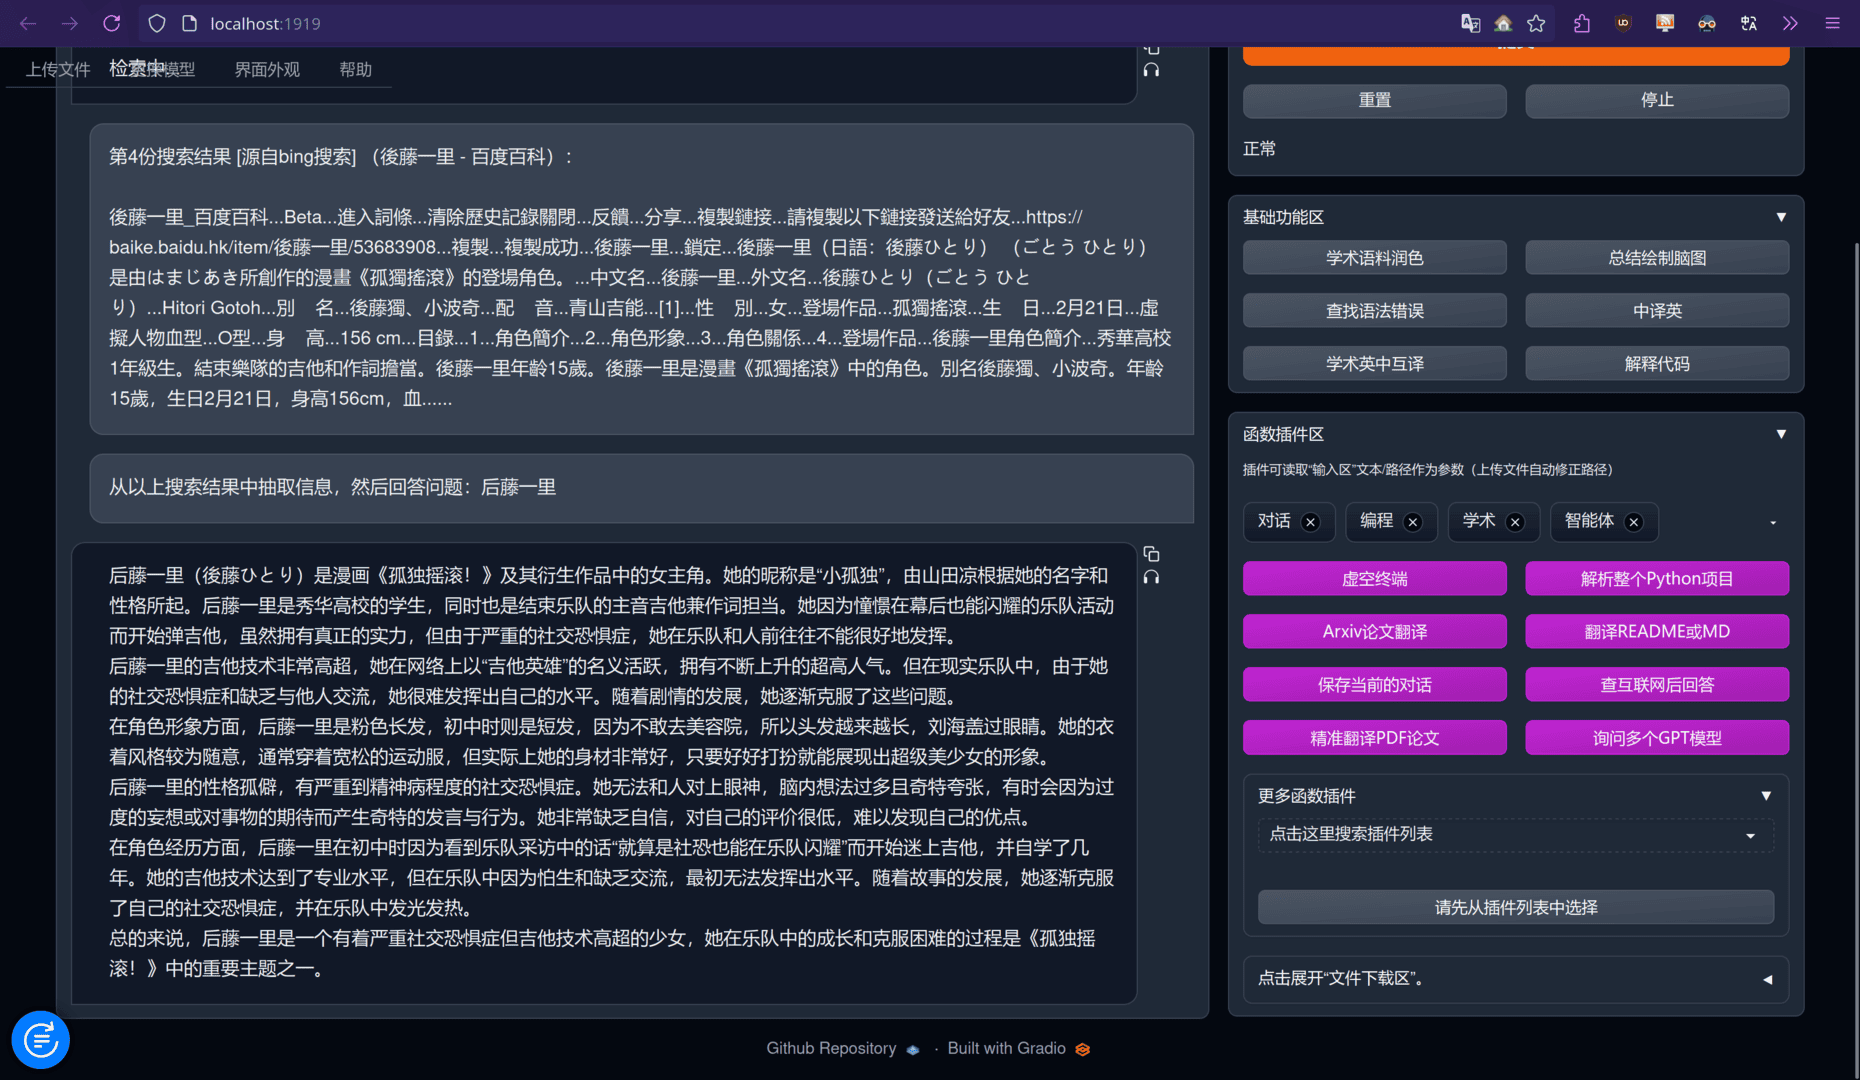Run 询问多个GPT模型 plugin

(1657, 738)
